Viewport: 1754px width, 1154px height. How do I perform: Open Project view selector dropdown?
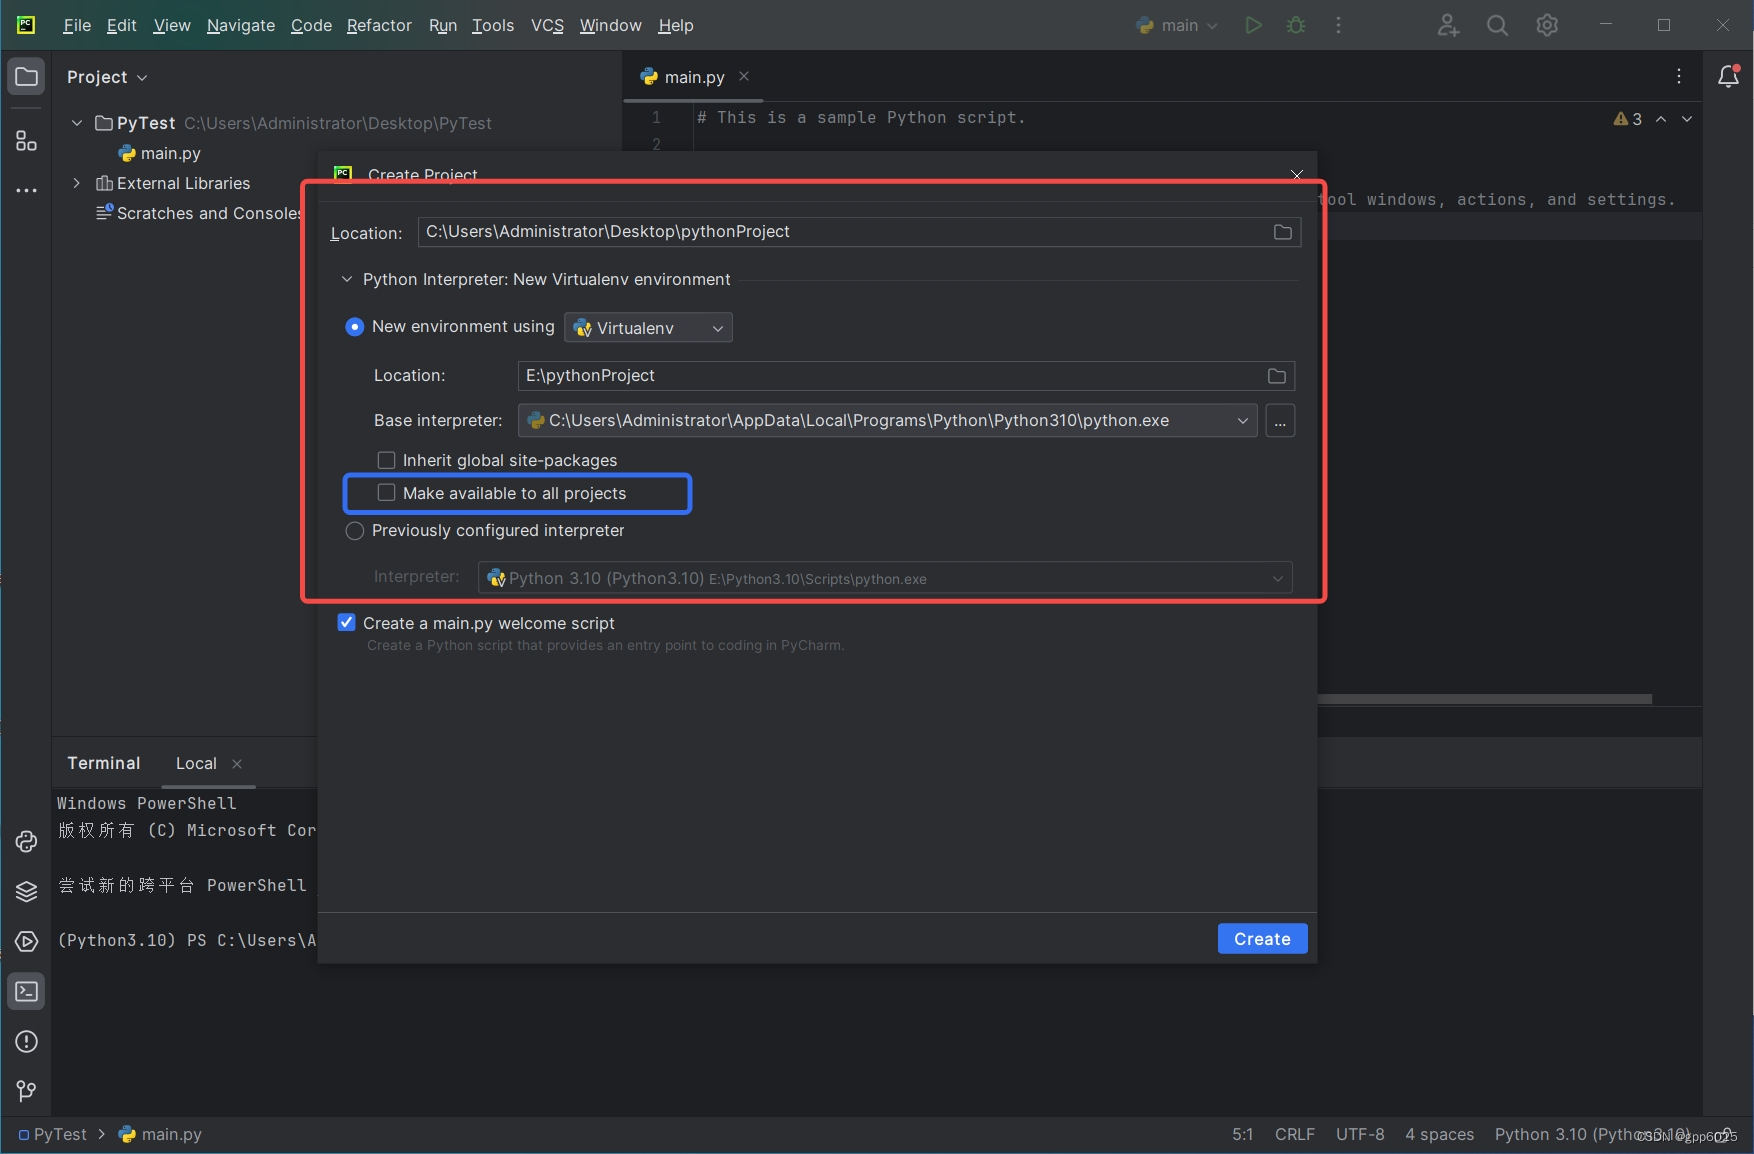click(x=107, y=77)
